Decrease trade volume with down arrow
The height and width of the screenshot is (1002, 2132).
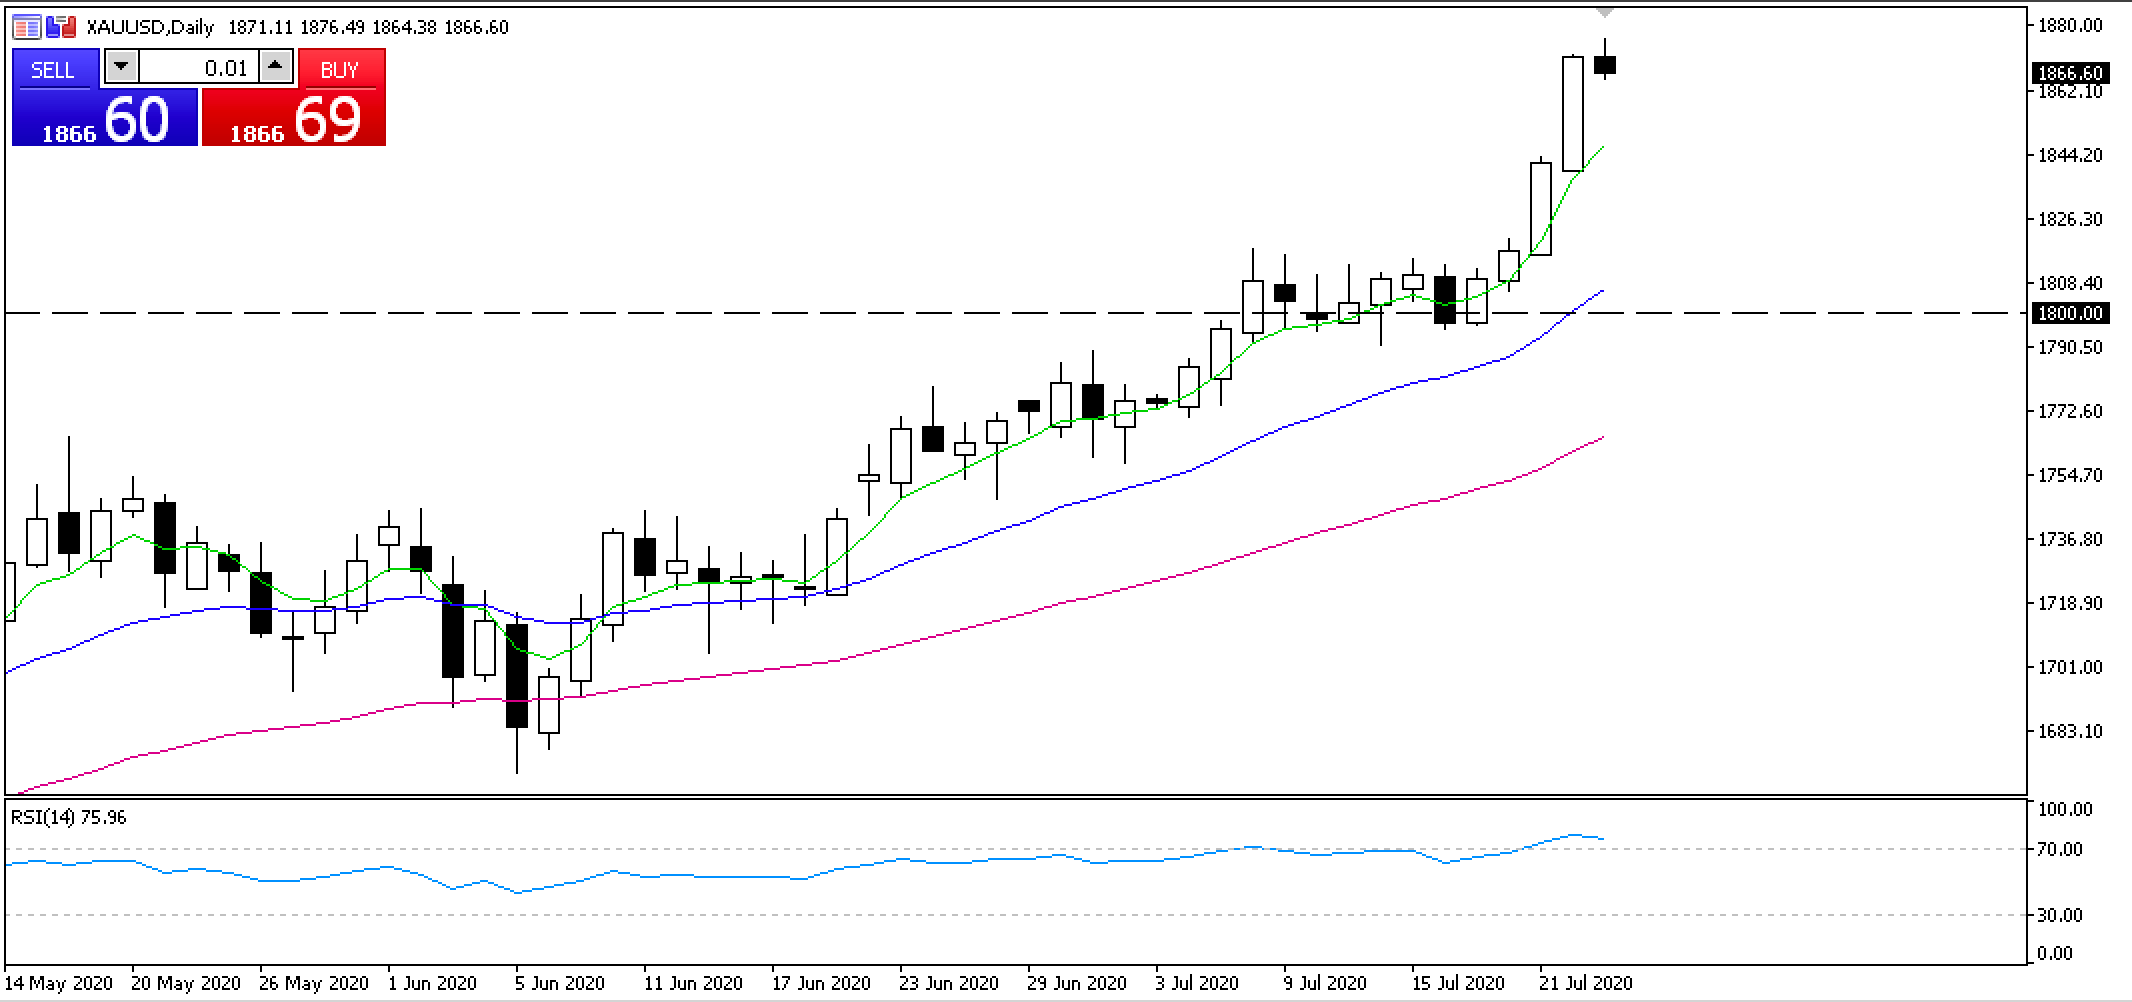(121, 68)
